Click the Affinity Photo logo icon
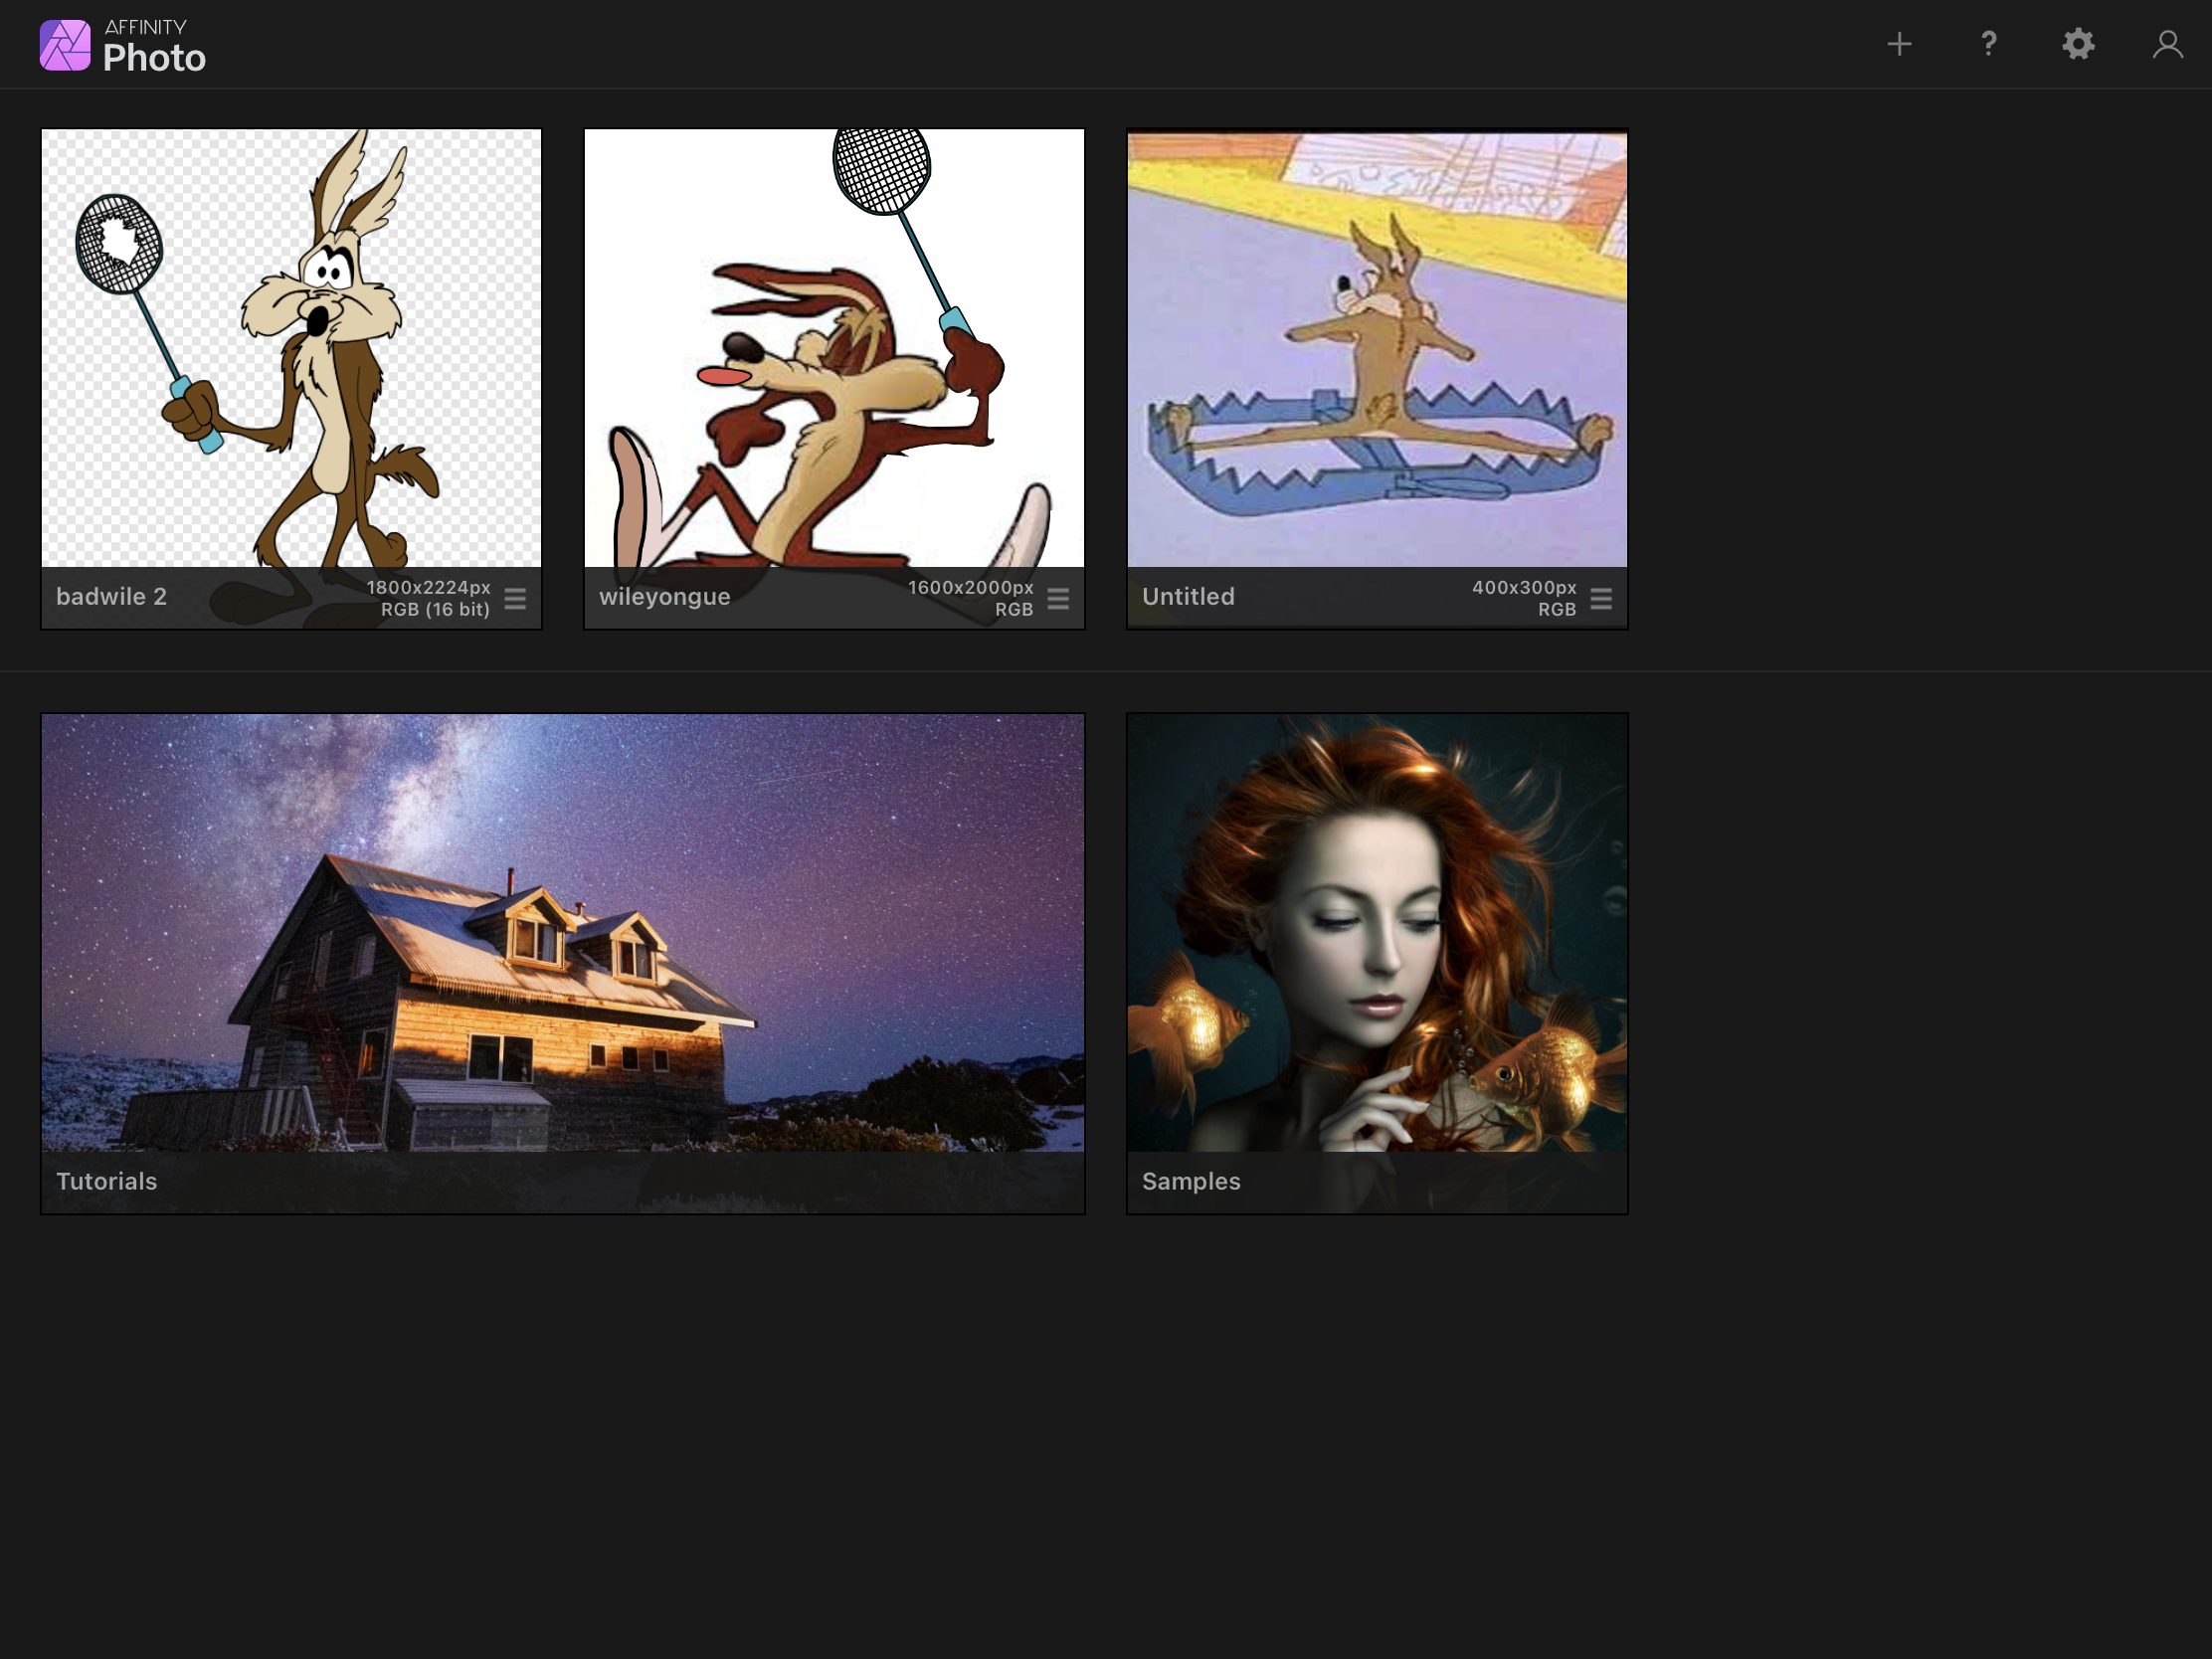 click(65, 45)
